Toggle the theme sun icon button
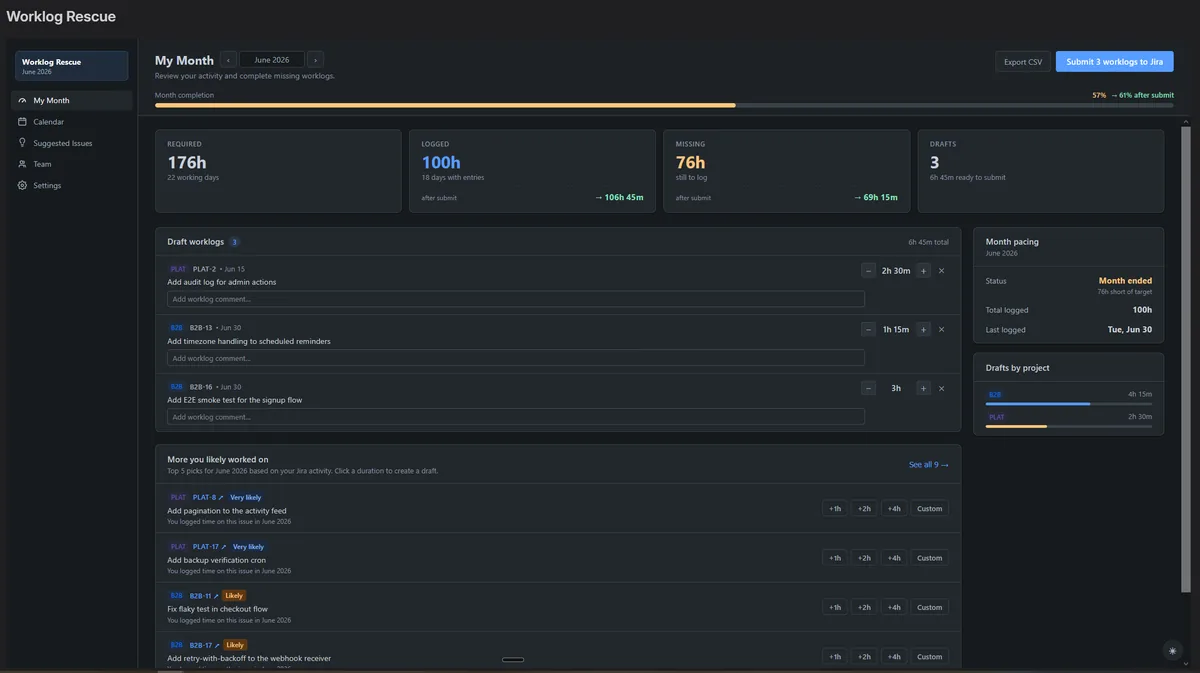 pyautogui.click(x=1173, y=650)
